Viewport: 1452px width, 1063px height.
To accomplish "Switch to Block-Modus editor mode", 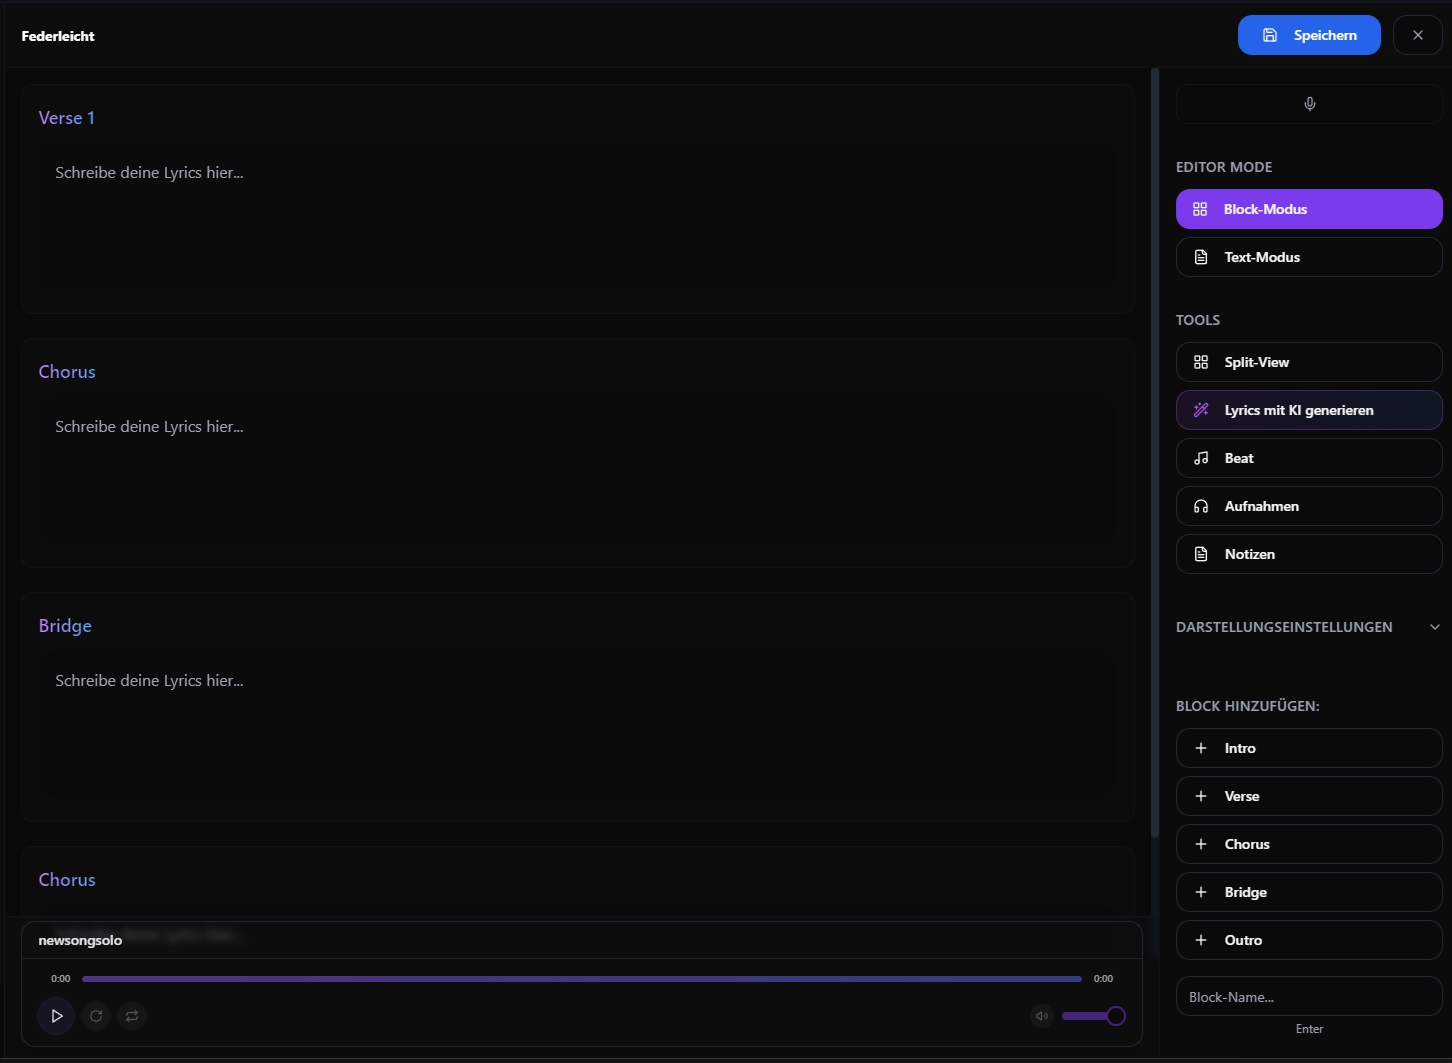I will [x=1308, y=209].
